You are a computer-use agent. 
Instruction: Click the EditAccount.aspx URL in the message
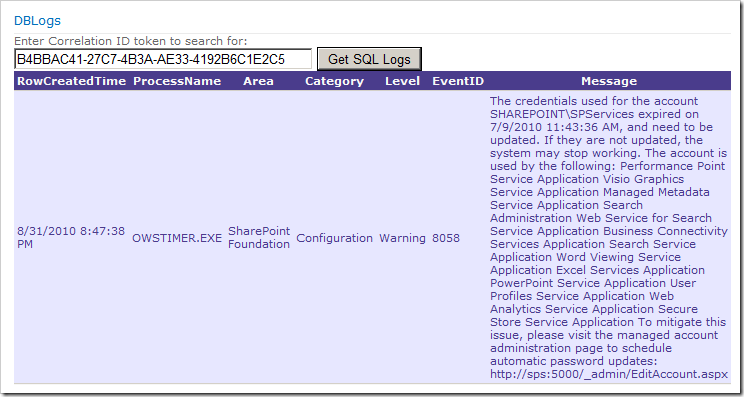coord(609,374)
